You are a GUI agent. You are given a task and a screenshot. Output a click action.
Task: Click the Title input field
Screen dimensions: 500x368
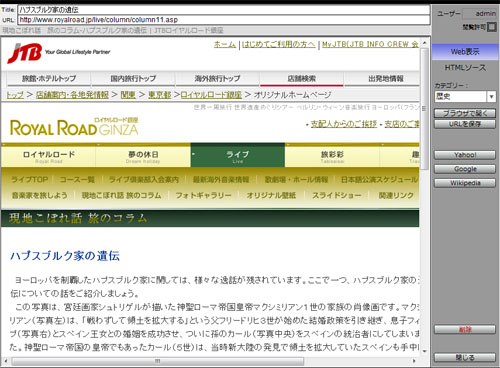224,10
